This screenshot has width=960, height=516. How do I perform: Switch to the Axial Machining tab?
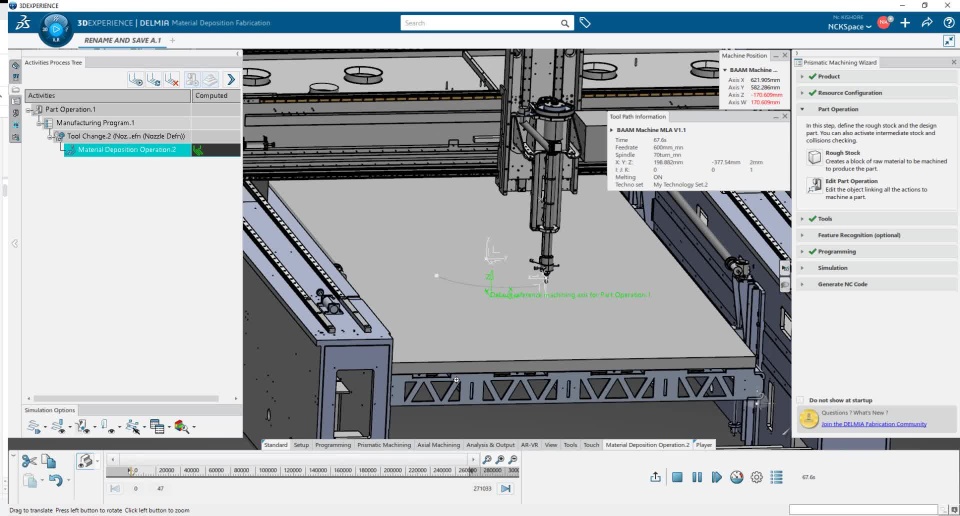[438, 445]
